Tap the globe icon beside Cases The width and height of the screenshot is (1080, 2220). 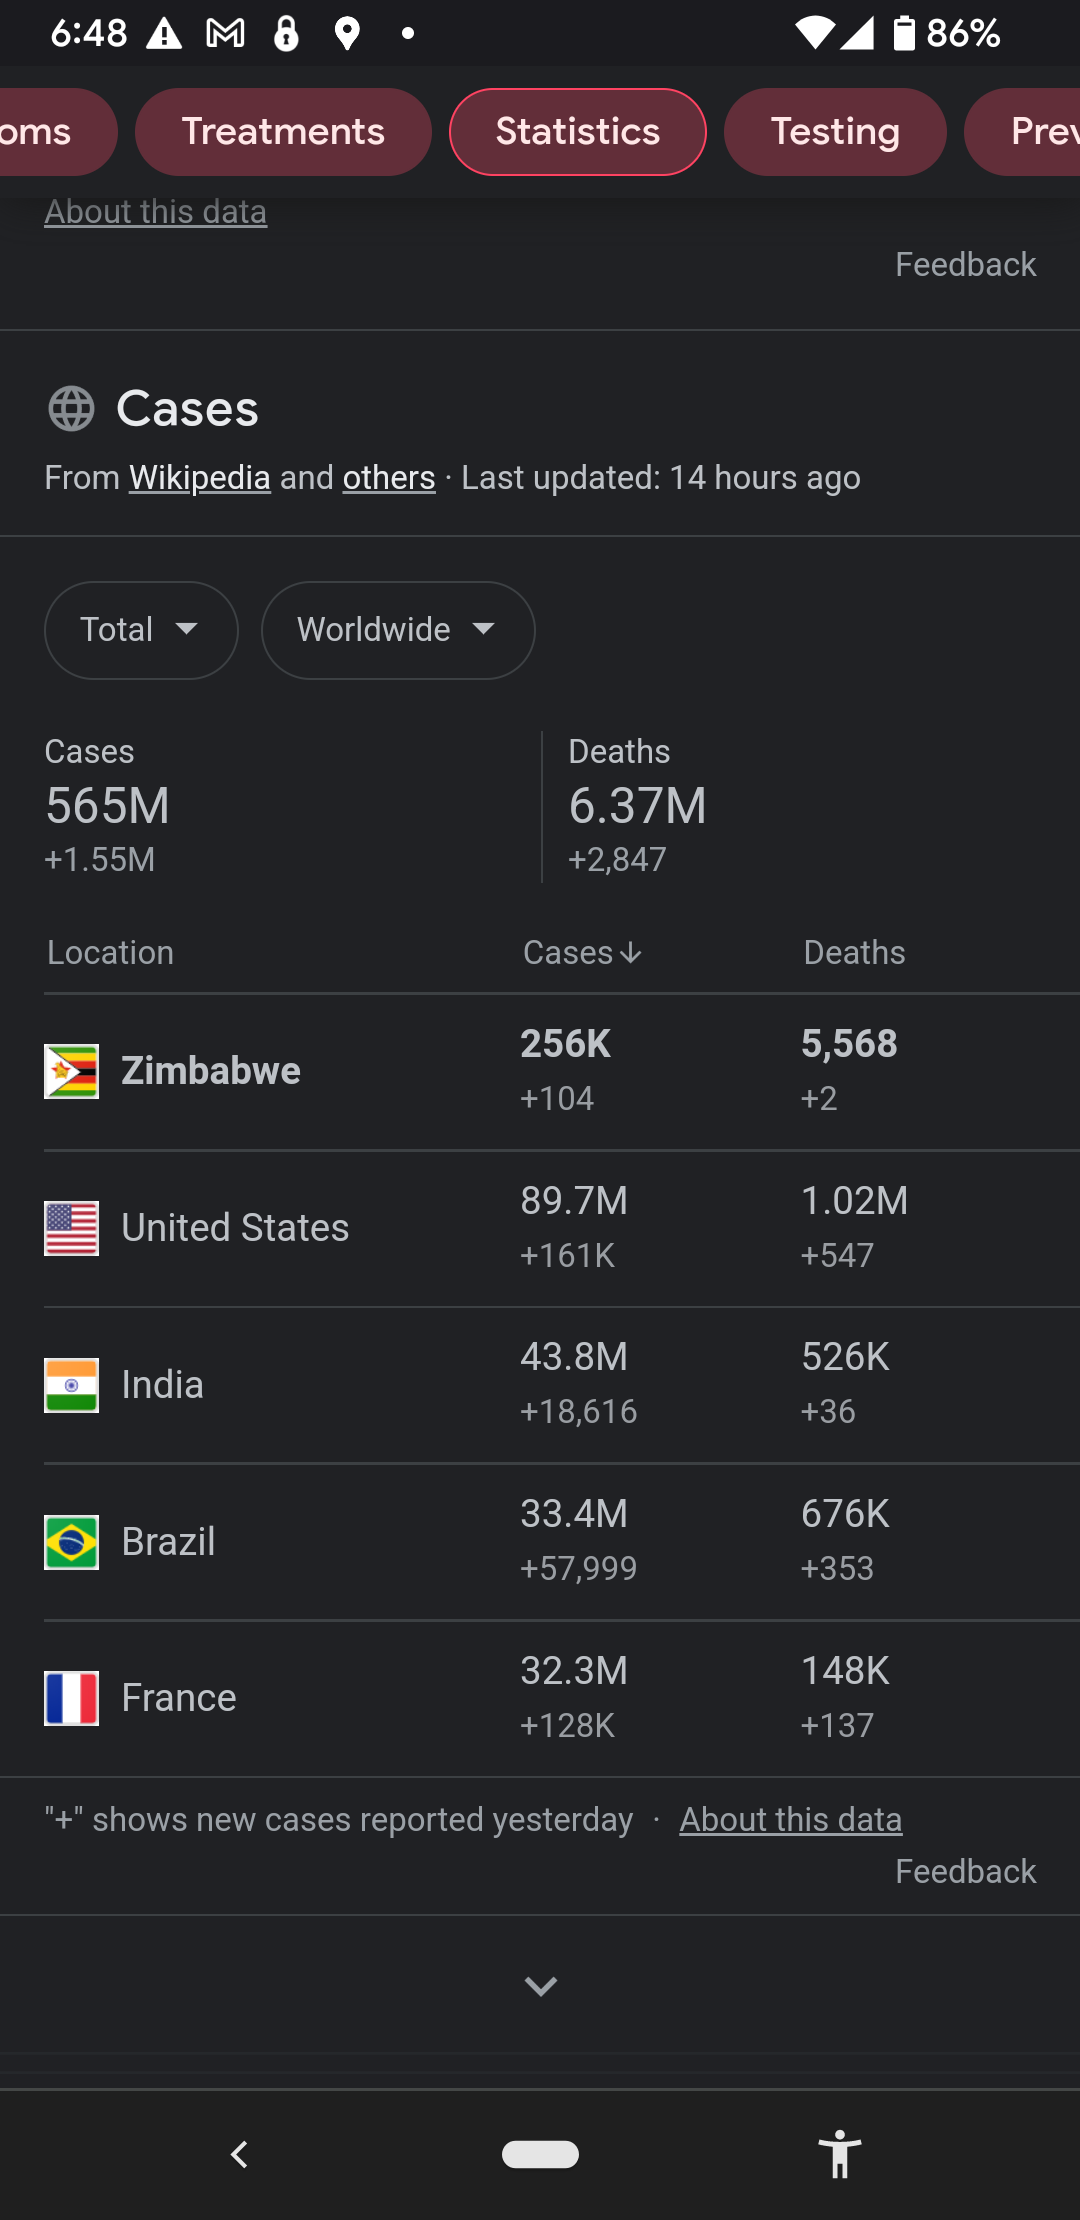[x=71, y=409]
